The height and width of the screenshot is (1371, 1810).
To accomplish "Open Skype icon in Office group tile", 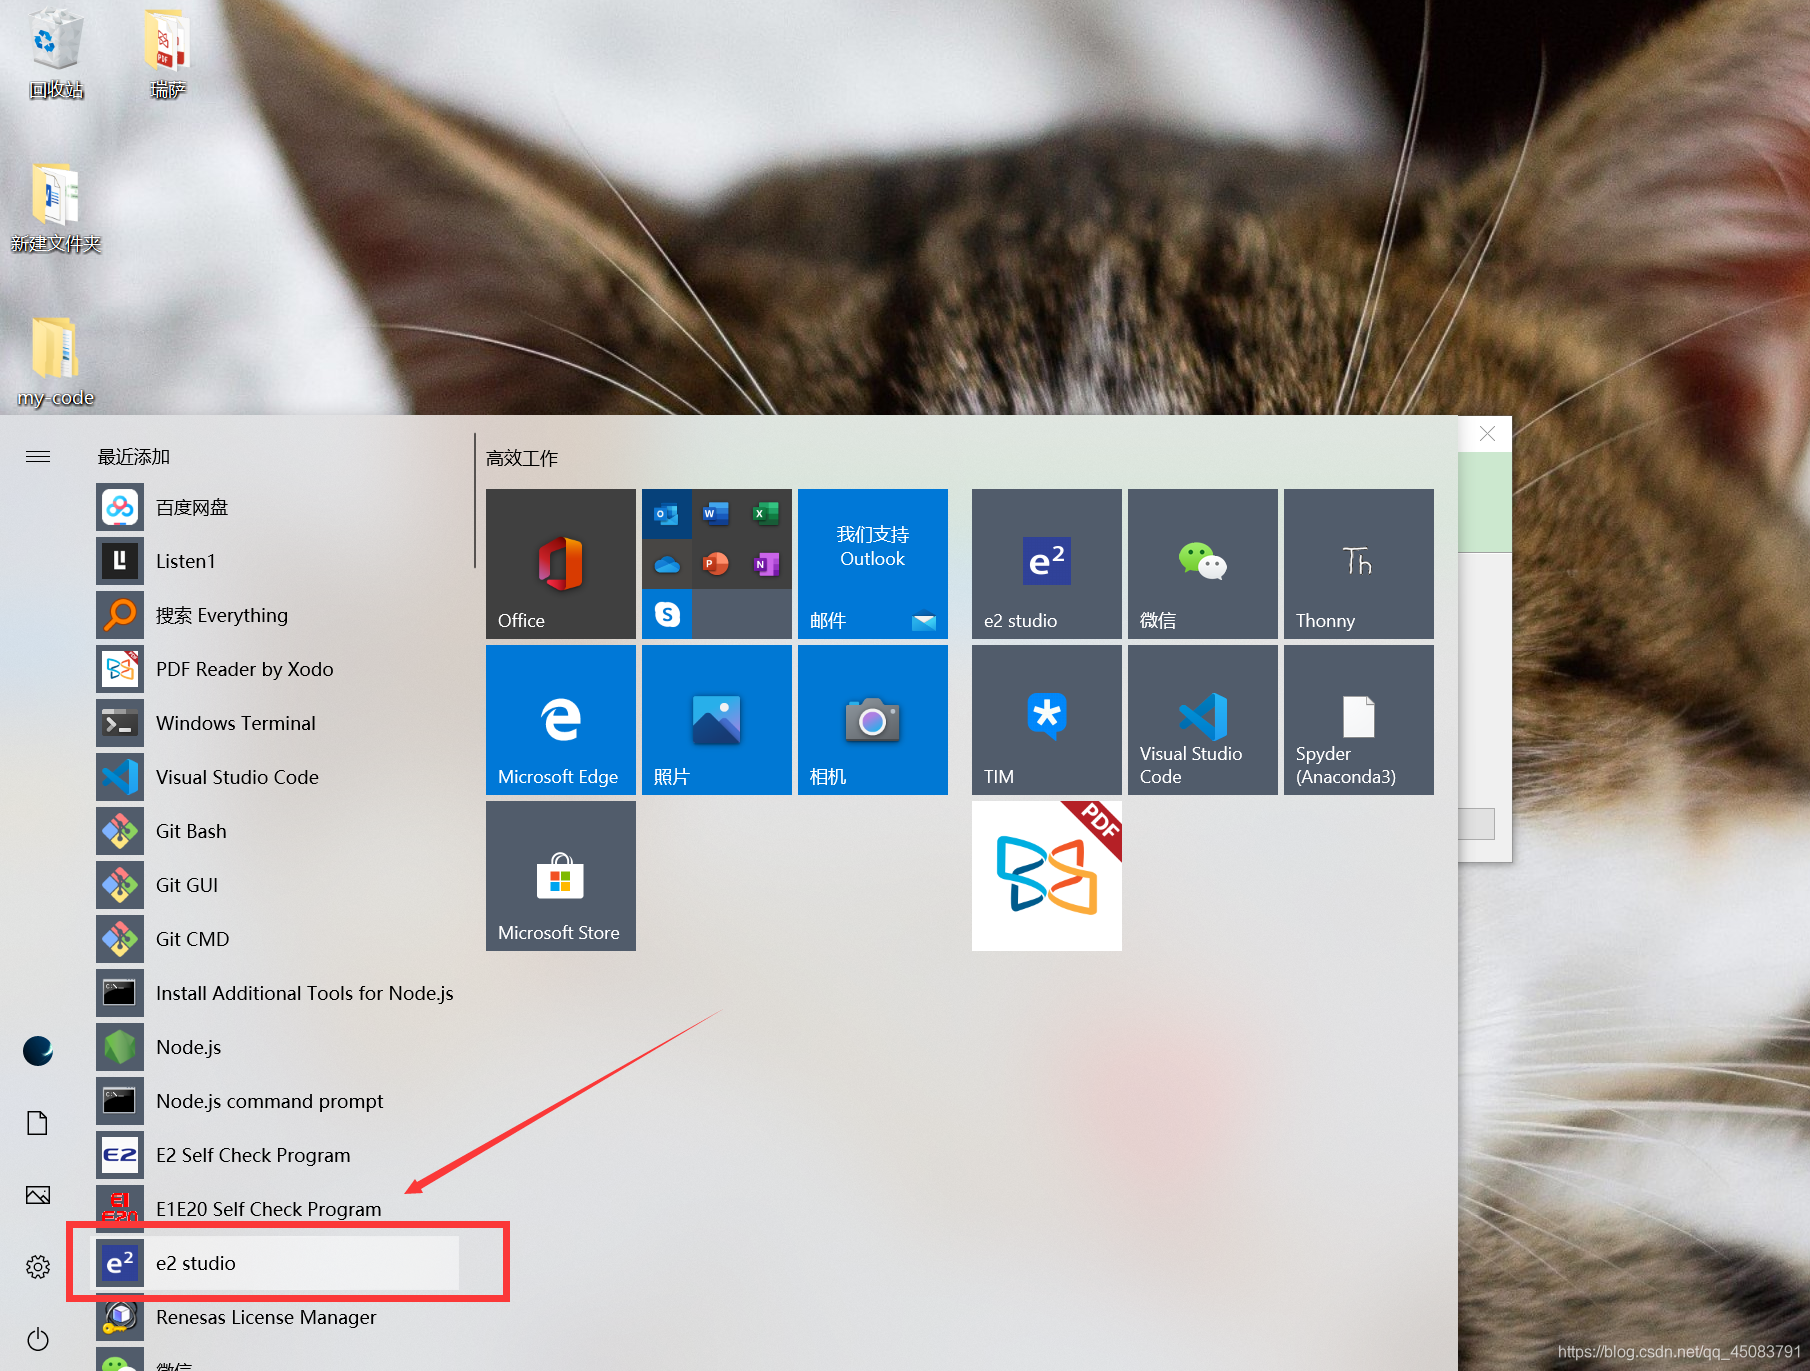I will tap(667, 614).
